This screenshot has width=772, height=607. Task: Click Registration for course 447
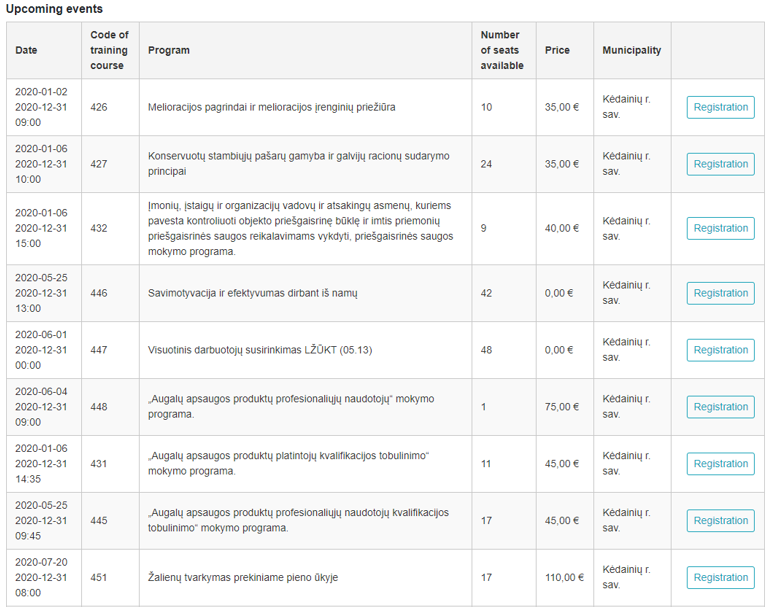pyautogui.click(x=720, y=350)
